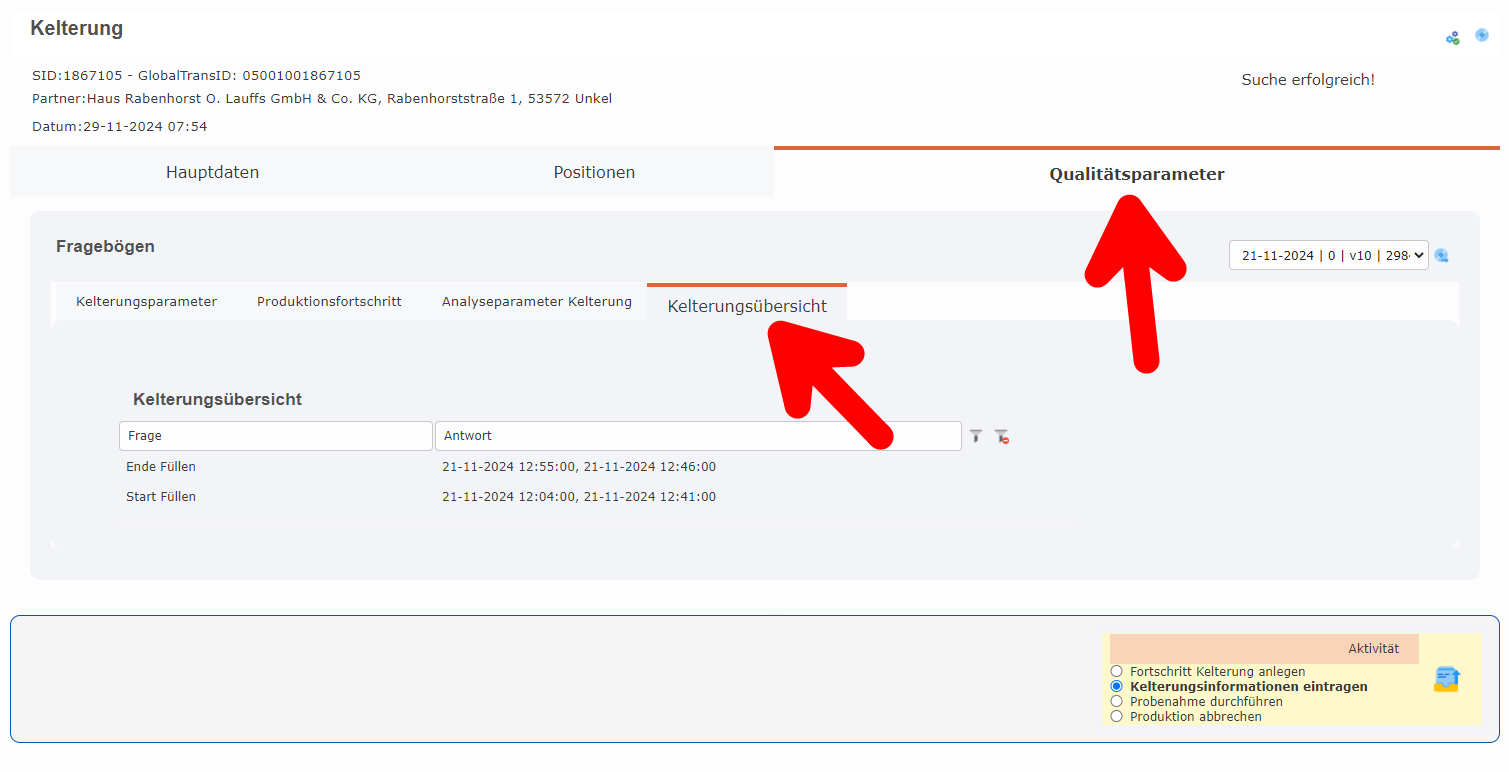The image size is (1509, 772).
Task: Open the Analyseparameter Kelterung tab
Action: (x=537, y=301)
